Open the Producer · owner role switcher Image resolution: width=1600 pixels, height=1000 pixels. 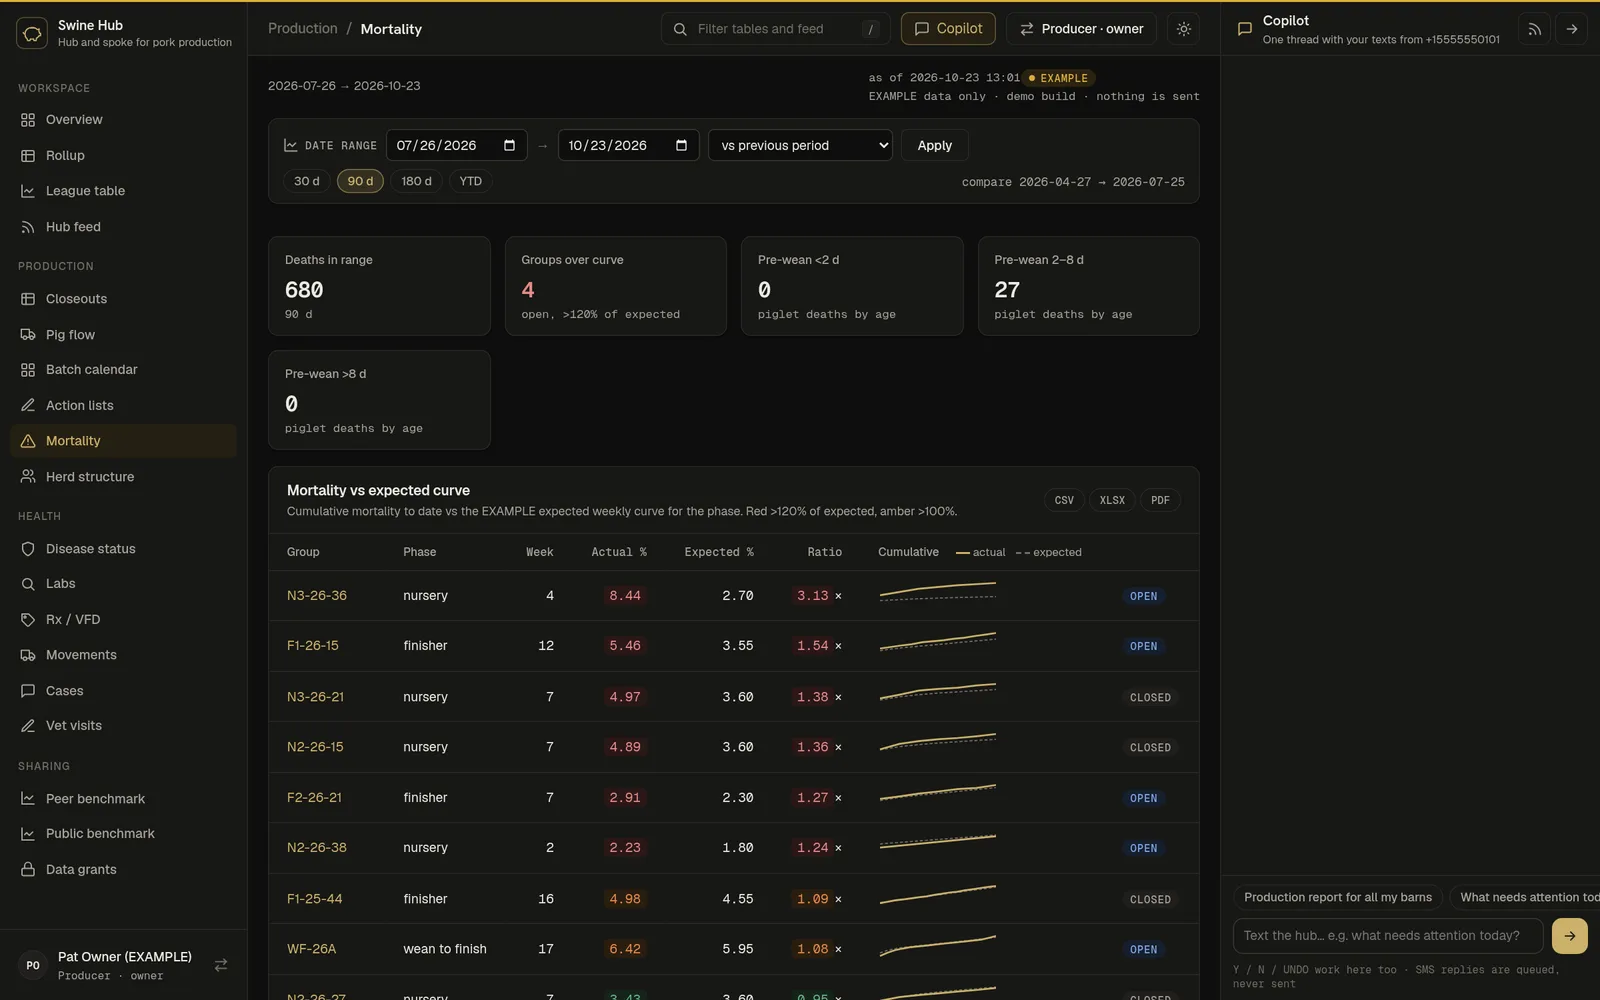(1081, 29)
